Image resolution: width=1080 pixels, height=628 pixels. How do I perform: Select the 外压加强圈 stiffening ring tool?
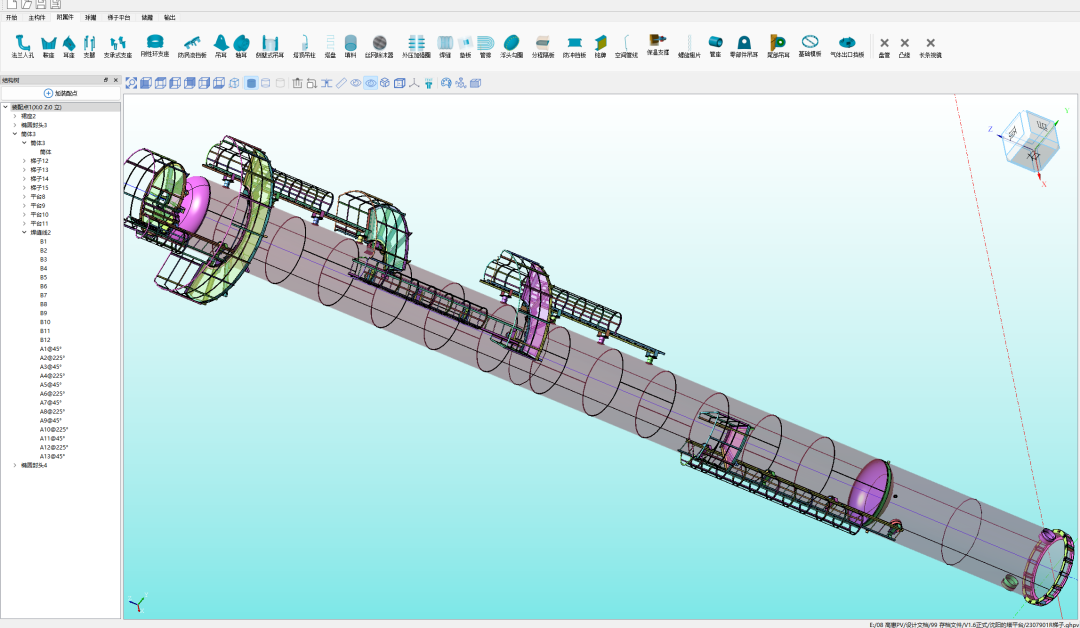(x=417, y=47)
